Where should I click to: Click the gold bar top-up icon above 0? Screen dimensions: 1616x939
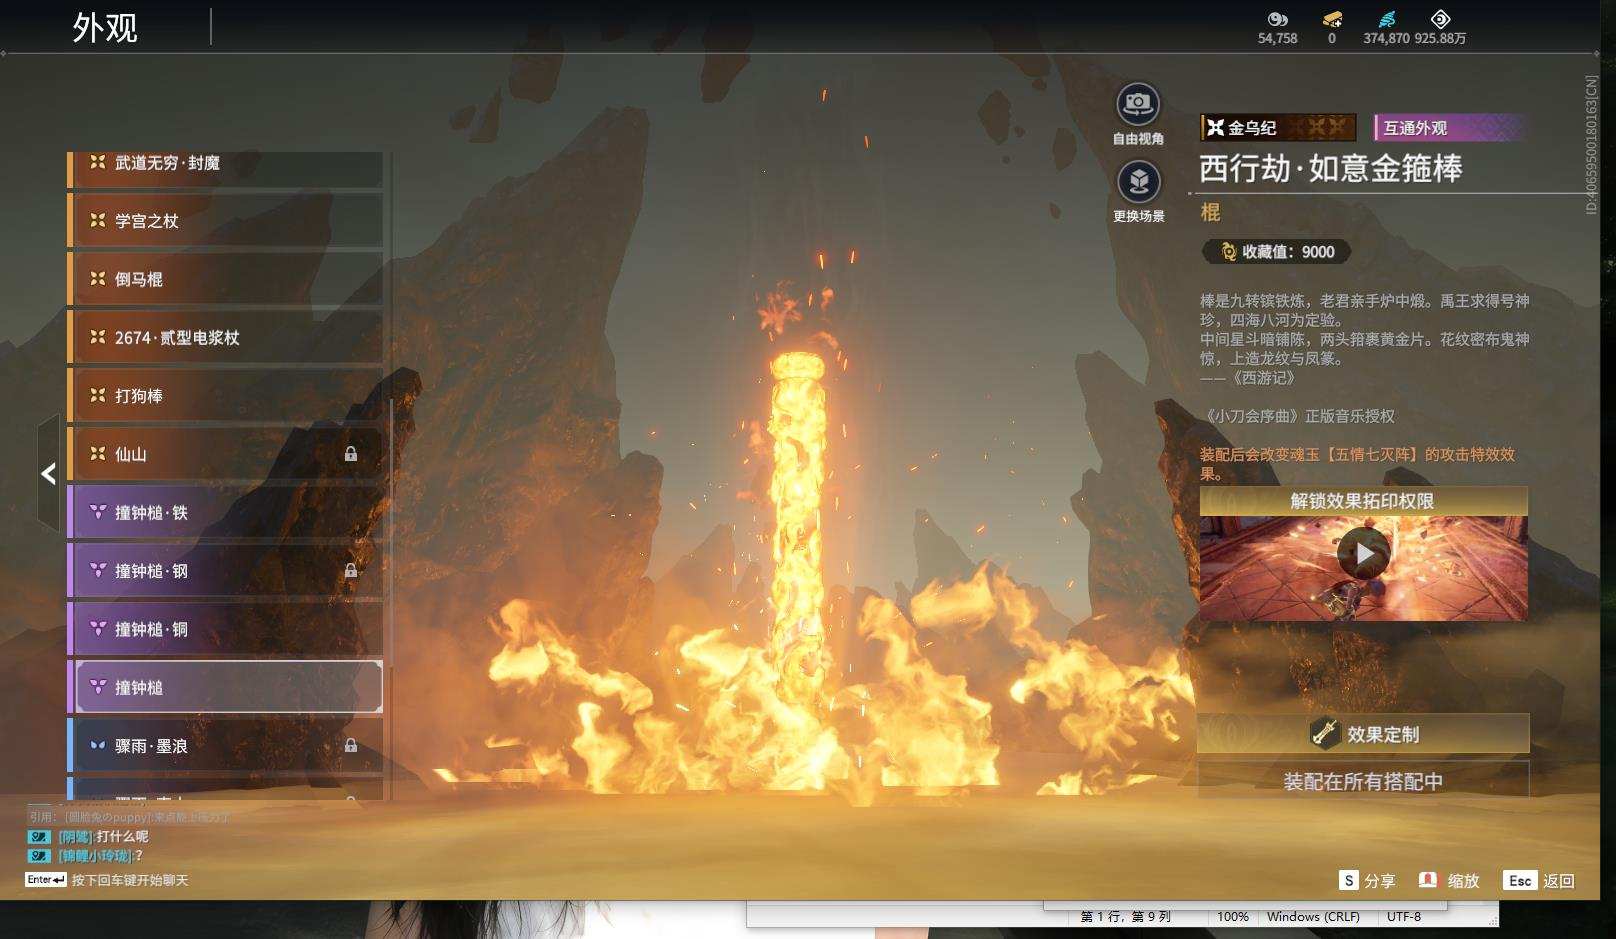click(x=1332, y=19)
